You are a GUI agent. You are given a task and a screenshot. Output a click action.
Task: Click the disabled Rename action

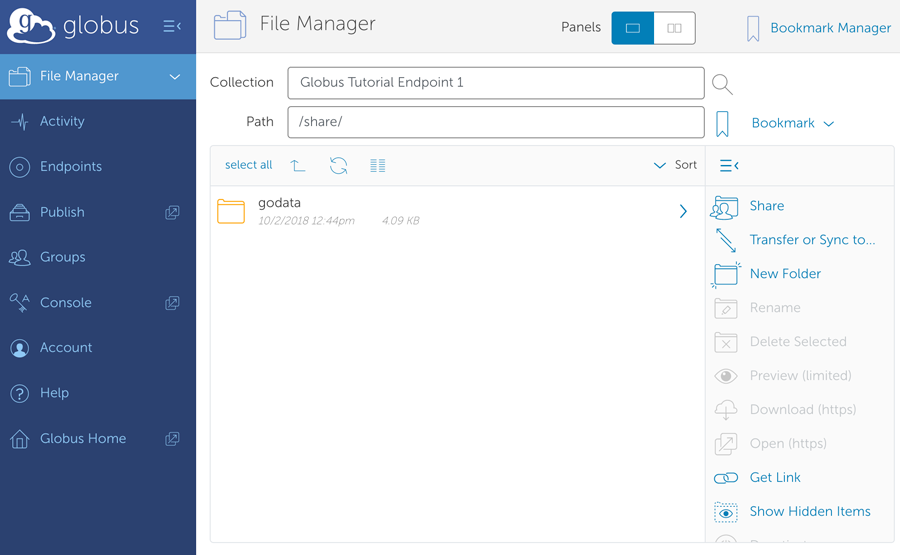(775, 308)
